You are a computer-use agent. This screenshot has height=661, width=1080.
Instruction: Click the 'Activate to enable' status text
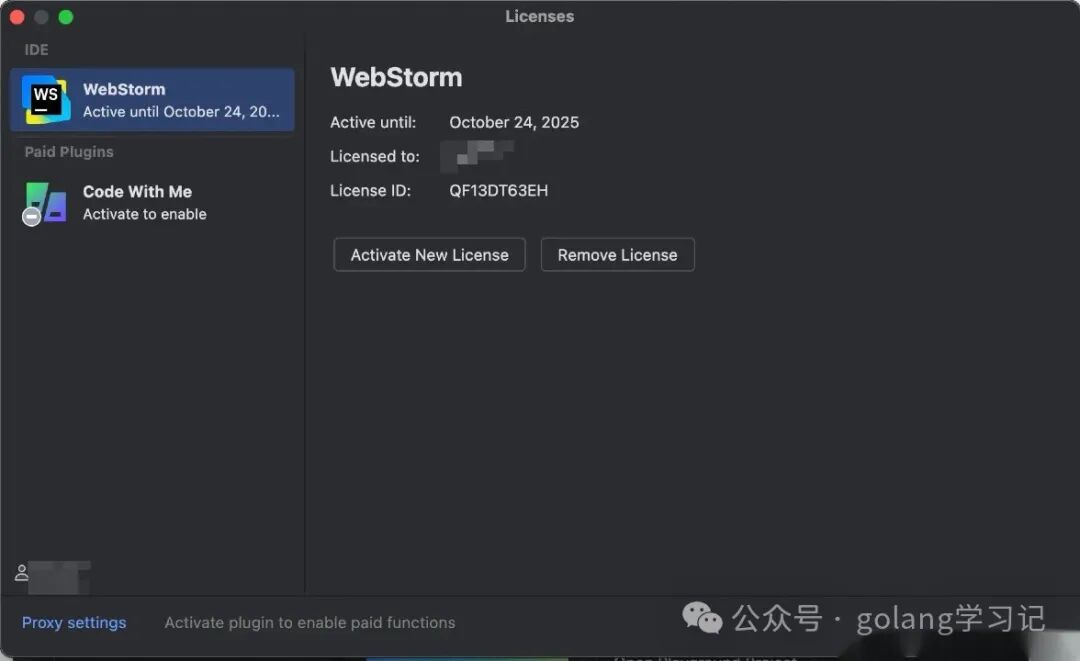[x=145, y=214]
